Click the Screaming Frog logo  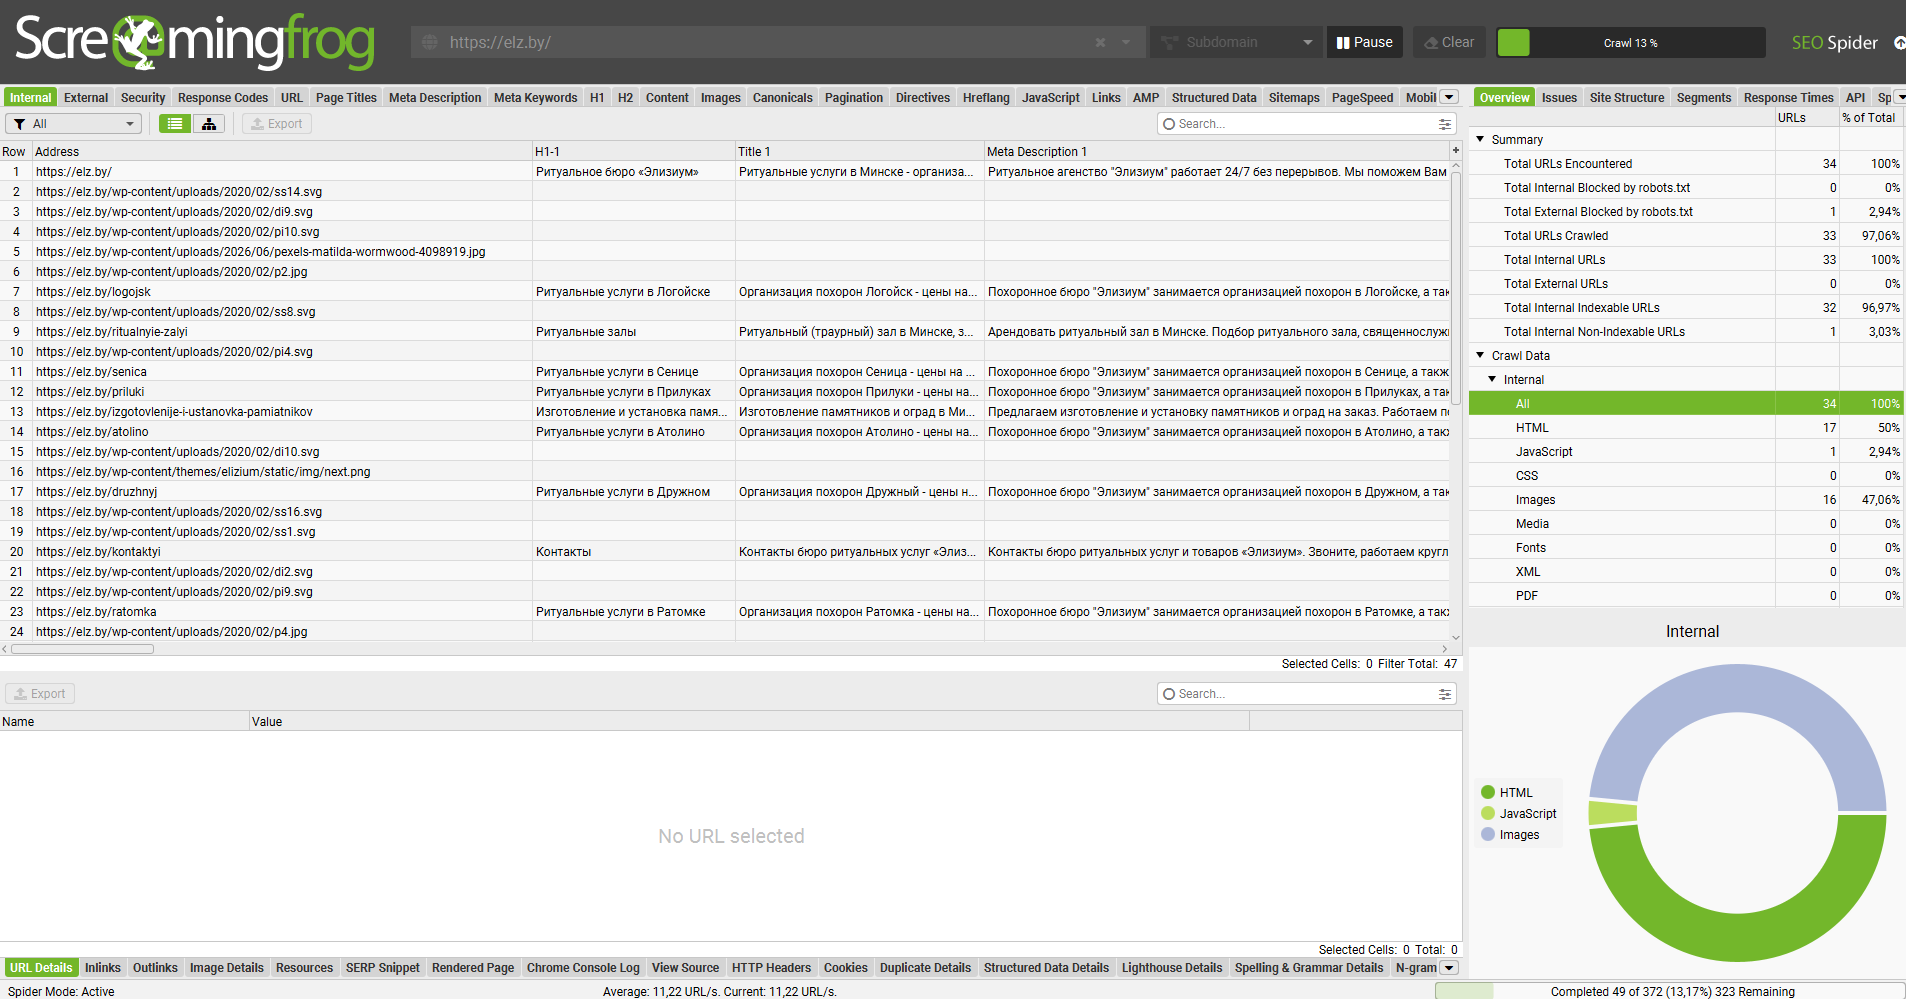coord(195,42)
